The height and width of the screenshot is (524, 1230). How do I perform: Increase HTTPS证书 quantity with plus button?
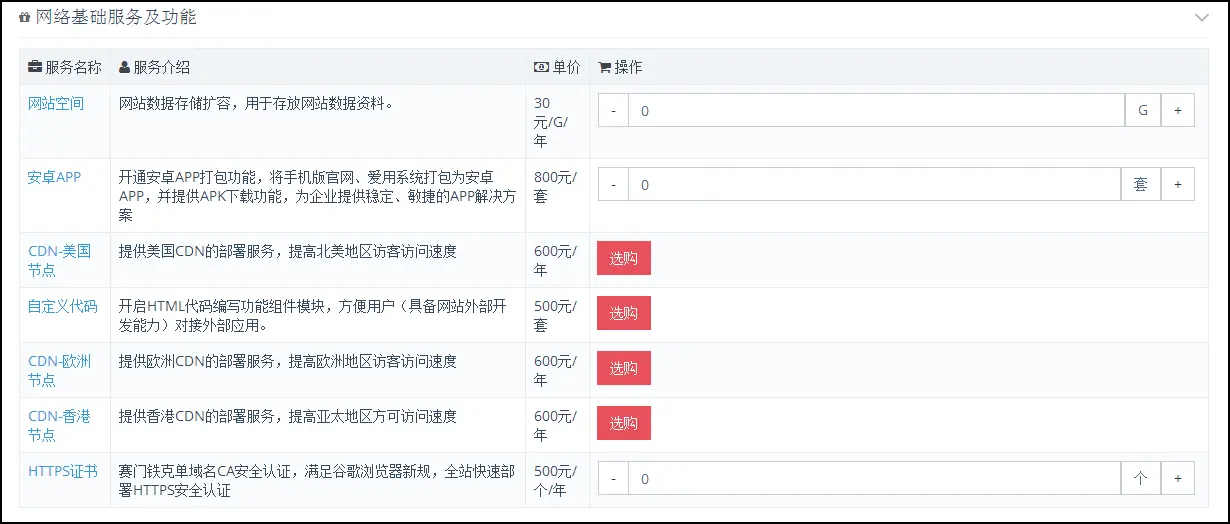click(1177, 478)
